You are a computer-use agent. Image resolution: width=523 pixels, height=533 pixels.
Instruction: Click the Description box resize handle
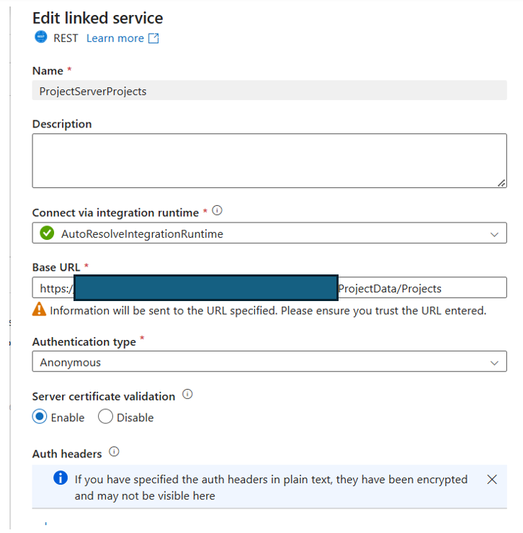coord(502,183)
